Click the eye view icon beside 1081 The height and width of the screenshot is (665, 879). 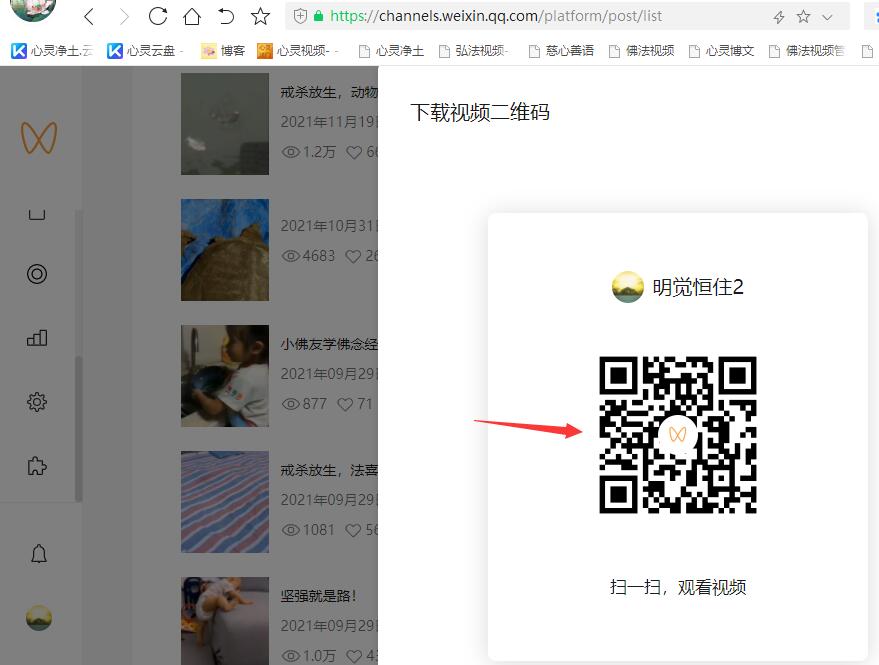point(290,530)
